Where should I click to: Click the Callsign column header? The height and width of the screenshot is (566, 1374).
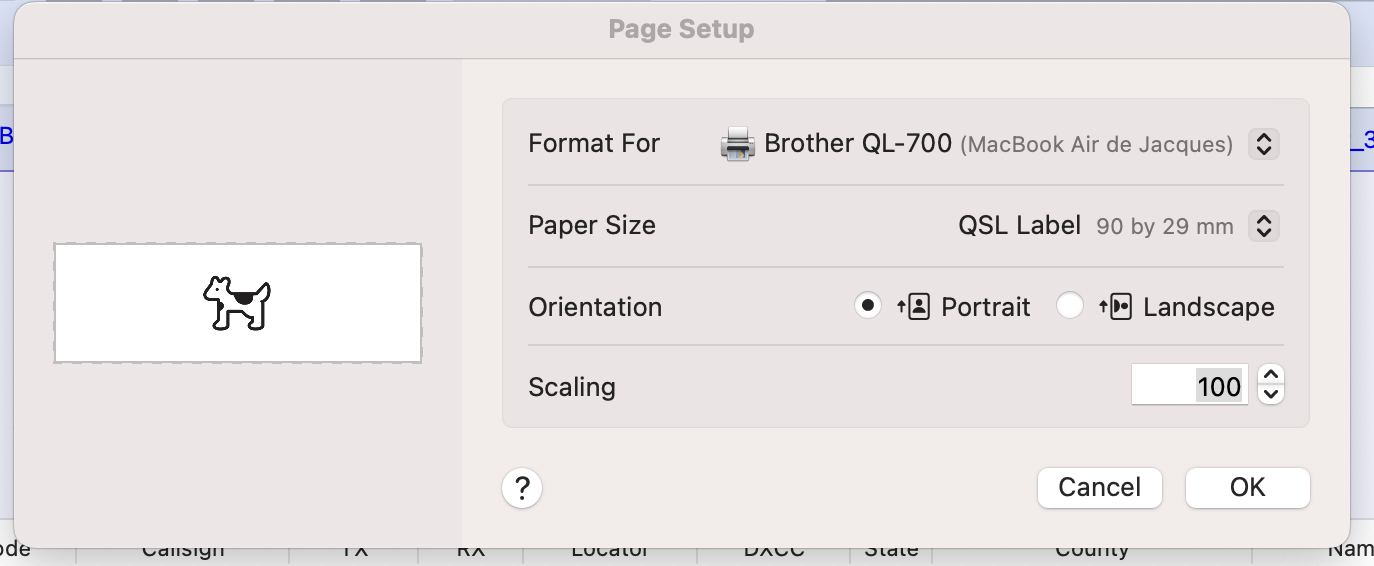click(183, 550)
